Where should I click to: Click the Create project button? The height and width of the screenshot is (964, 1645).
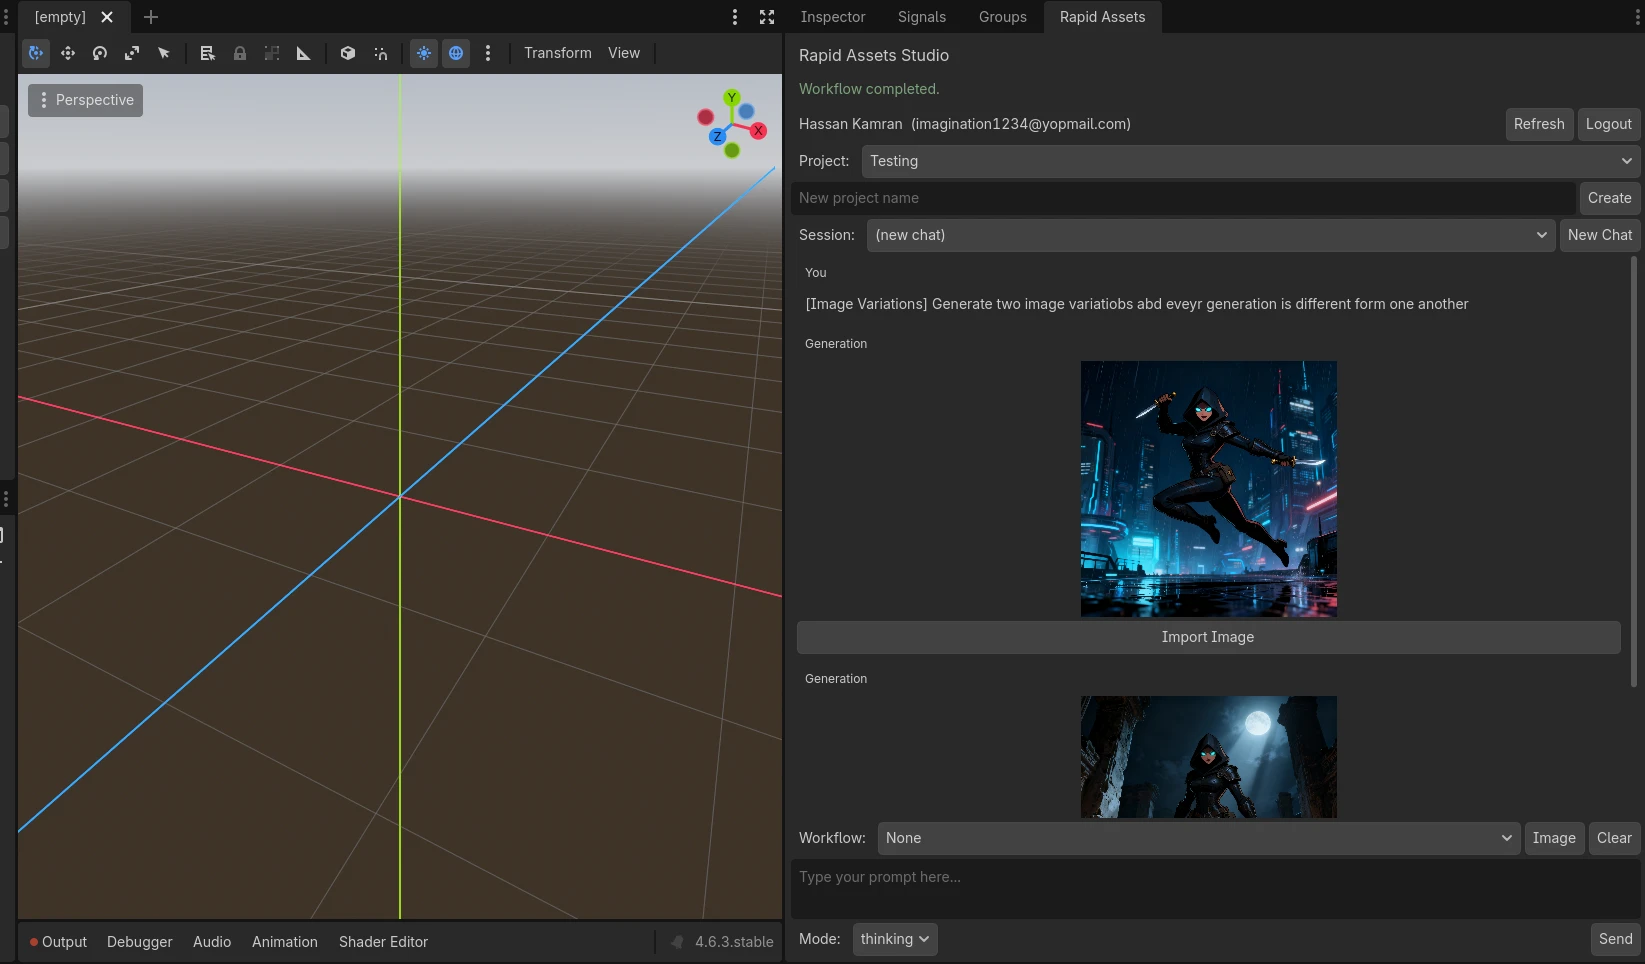click(1610, 198)
